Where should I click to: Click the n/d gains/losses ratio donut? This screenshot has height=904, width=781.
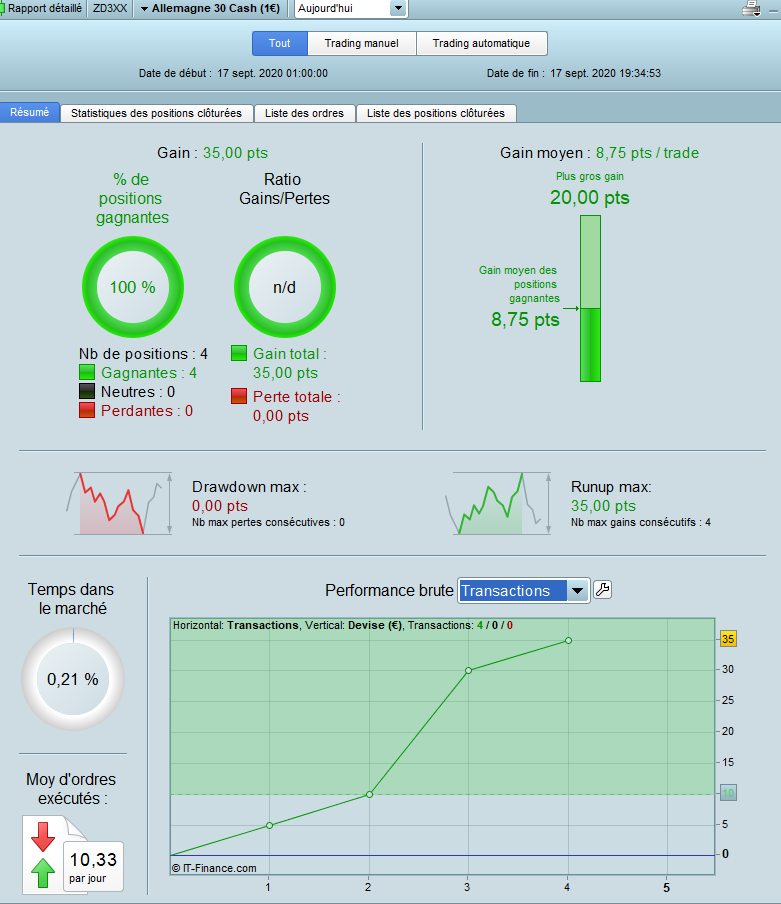click(285, 287)
